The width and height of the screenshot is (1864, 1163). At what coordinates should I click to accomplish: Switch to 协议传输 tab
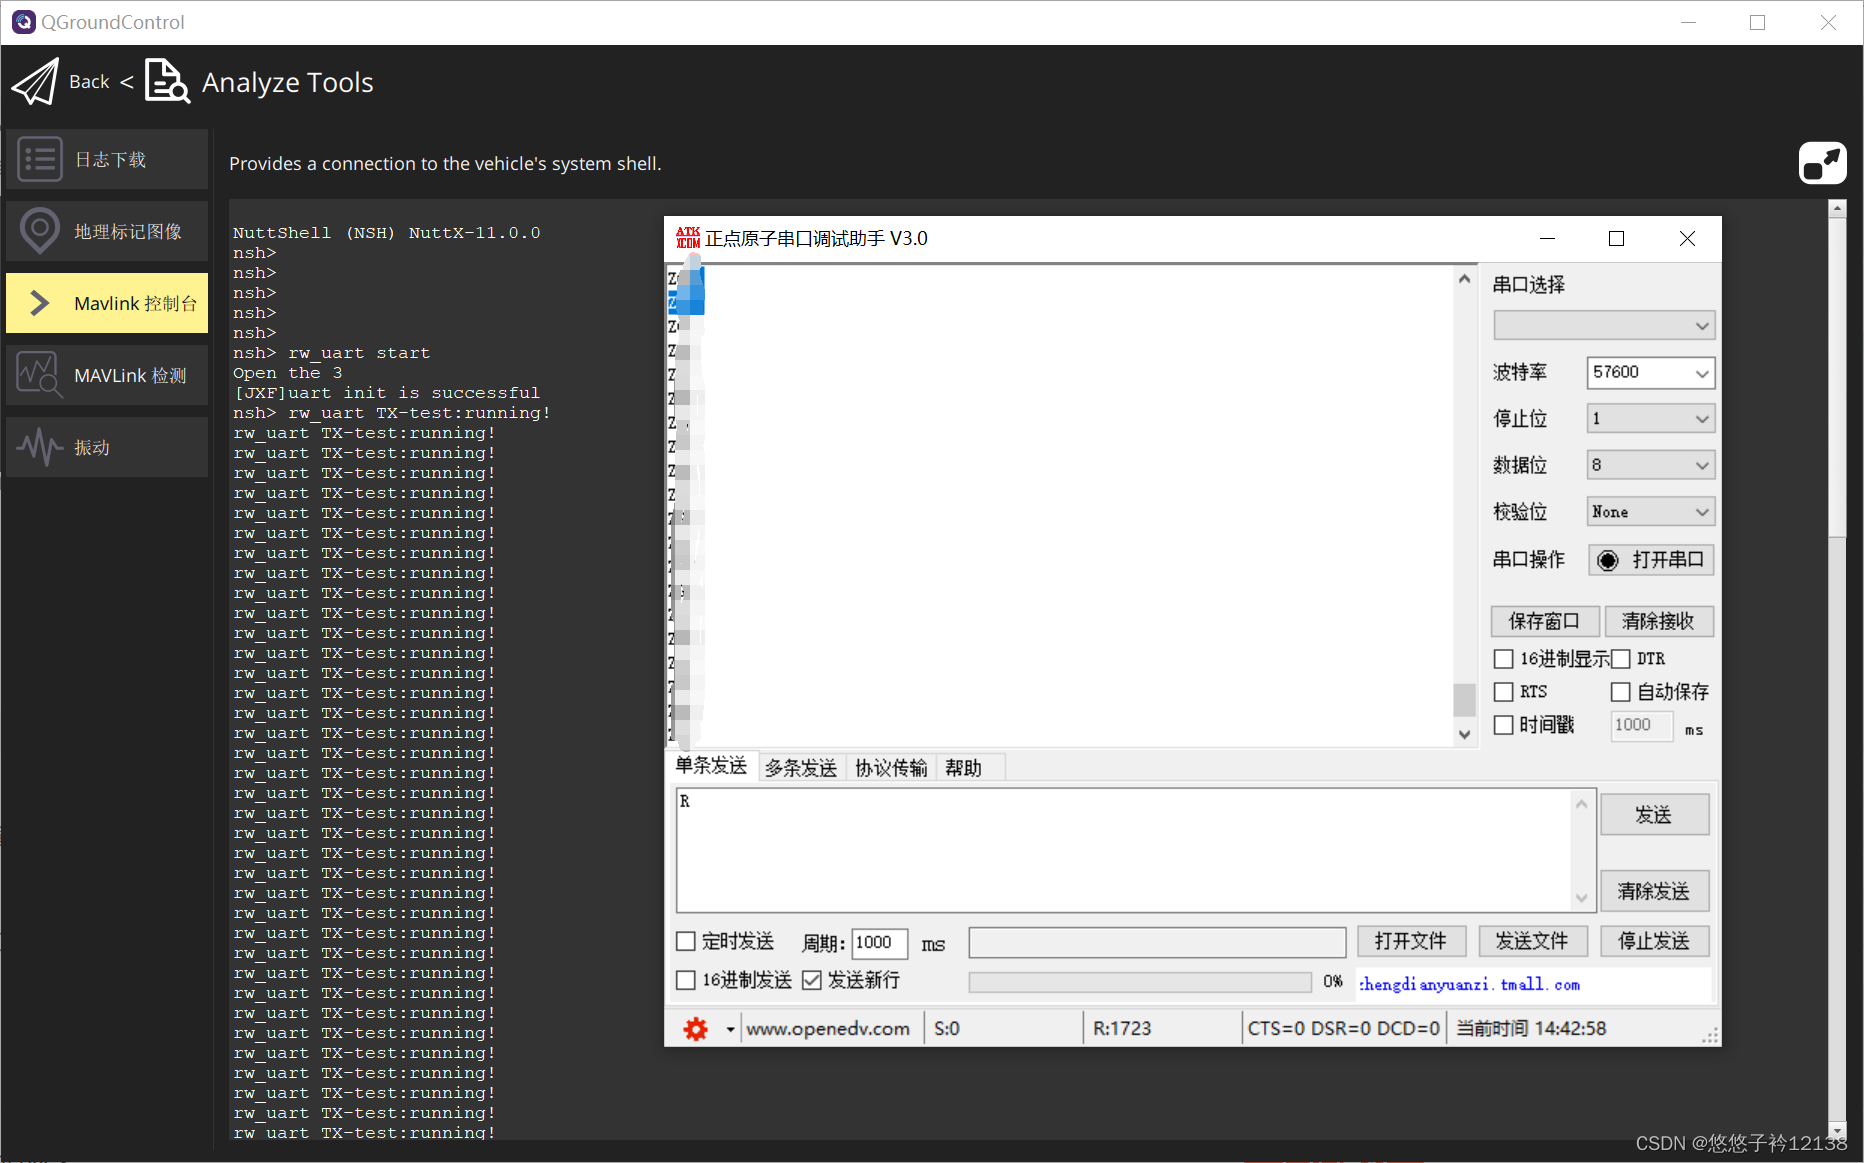point(891,768)
